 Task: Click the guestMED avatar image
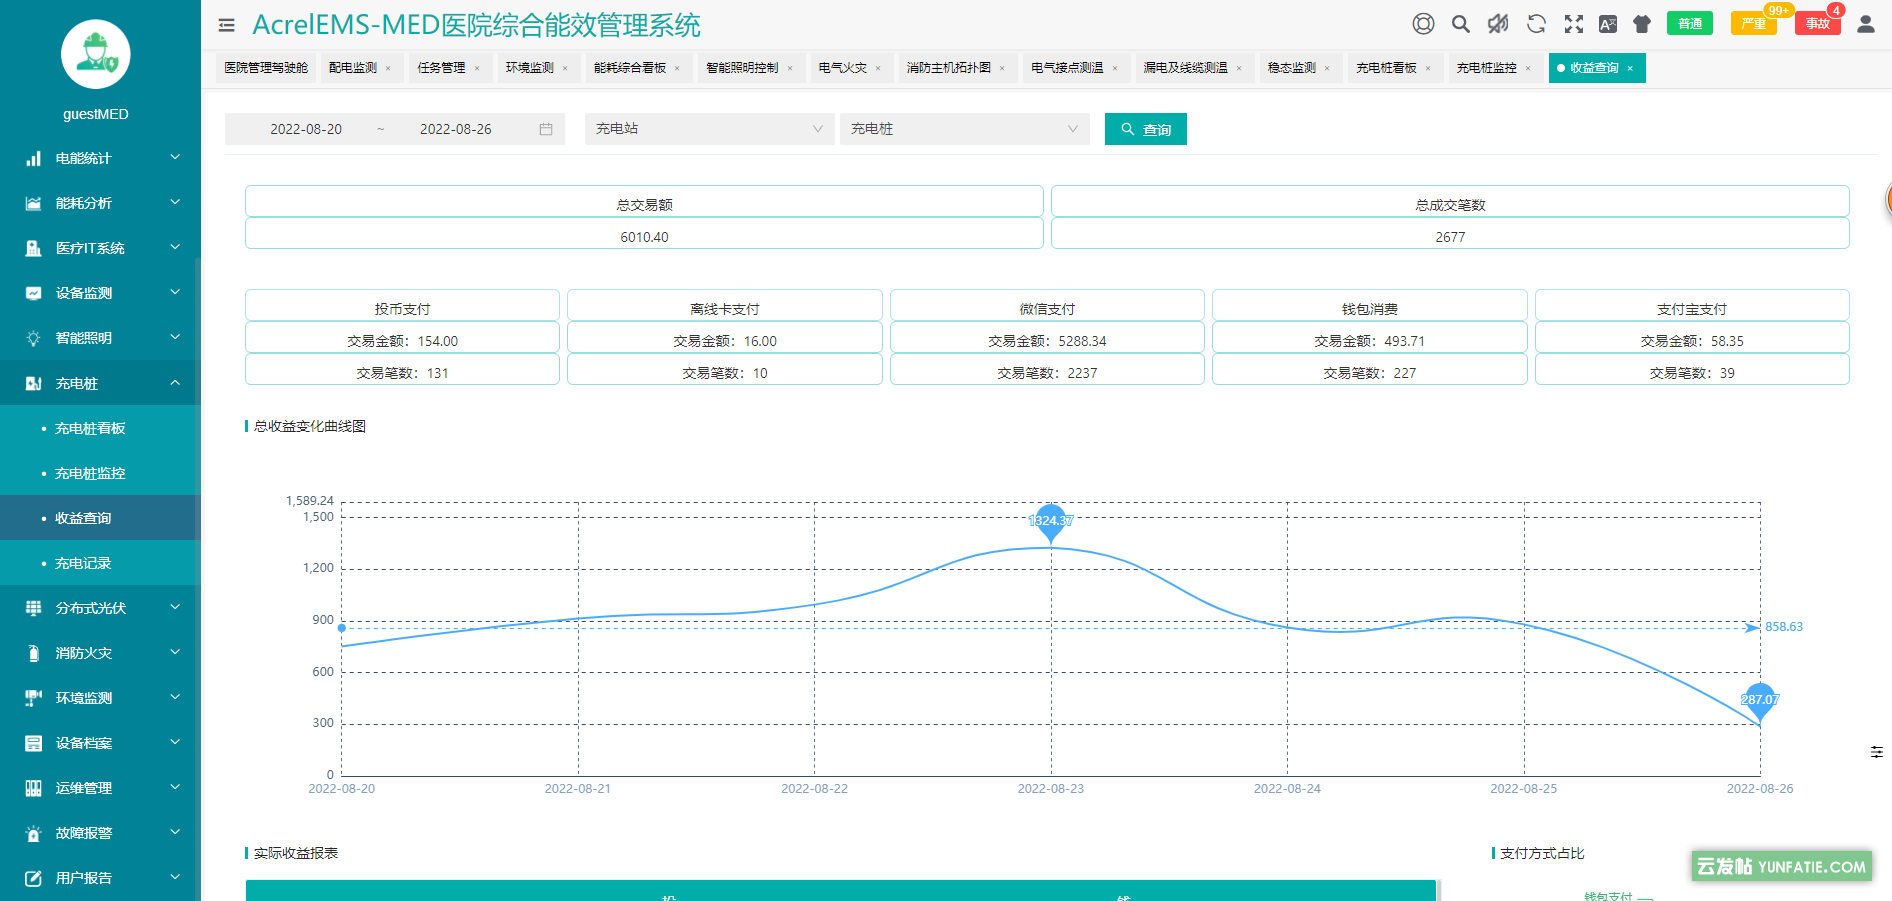coord(96,54)
